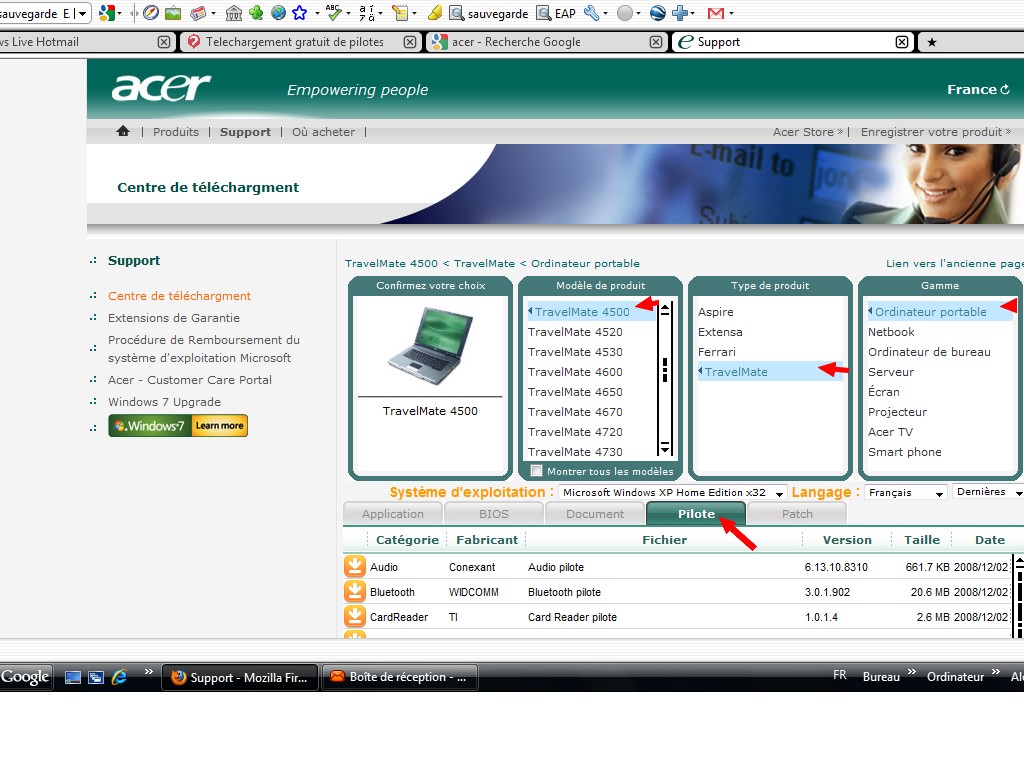Switch to the BIOS tab
This screenshot has height=768, width=1024.
pyautogui.click(x=493, y=514)
